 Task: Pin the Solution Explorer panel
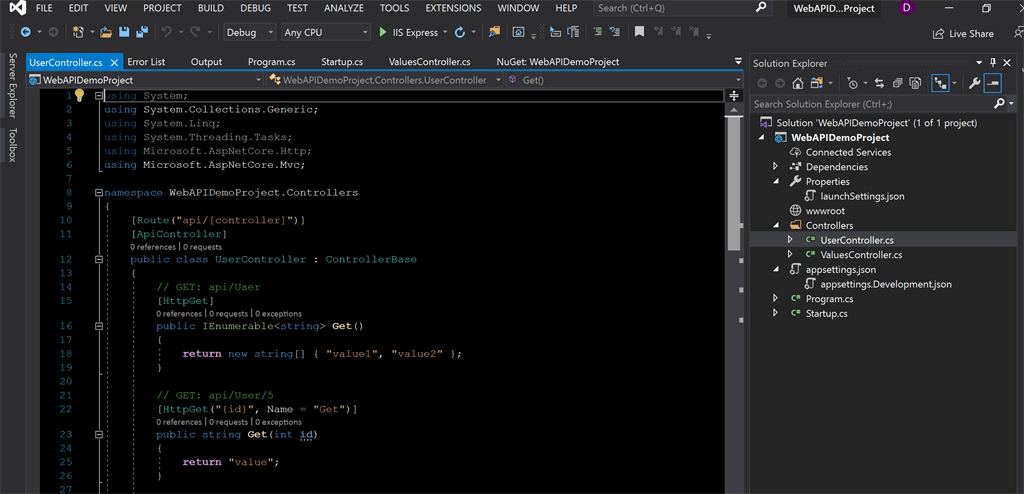click(993, 63)
